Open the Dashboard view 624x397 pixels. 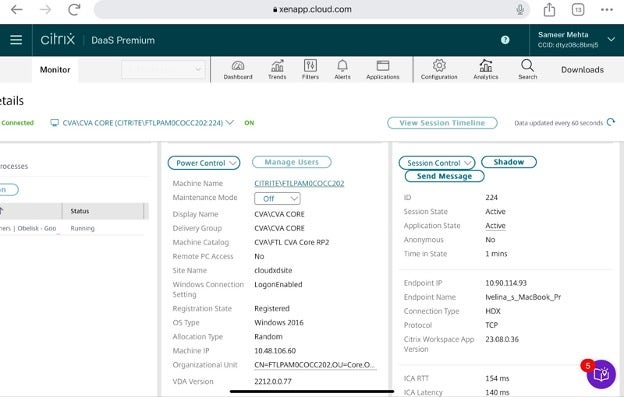point(238,70)
